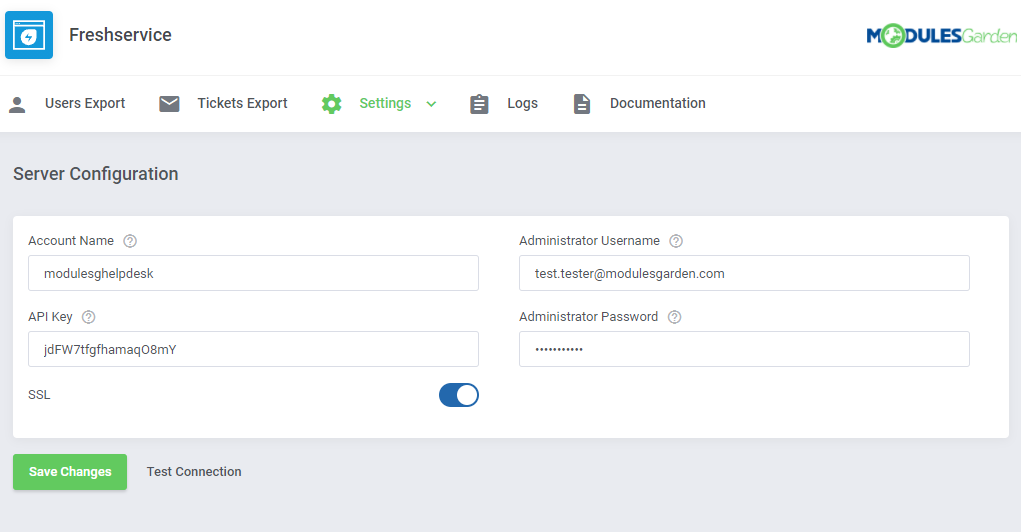Click the SSL label text
This screenshot has width=1021, height=532.
pos(39,395)
